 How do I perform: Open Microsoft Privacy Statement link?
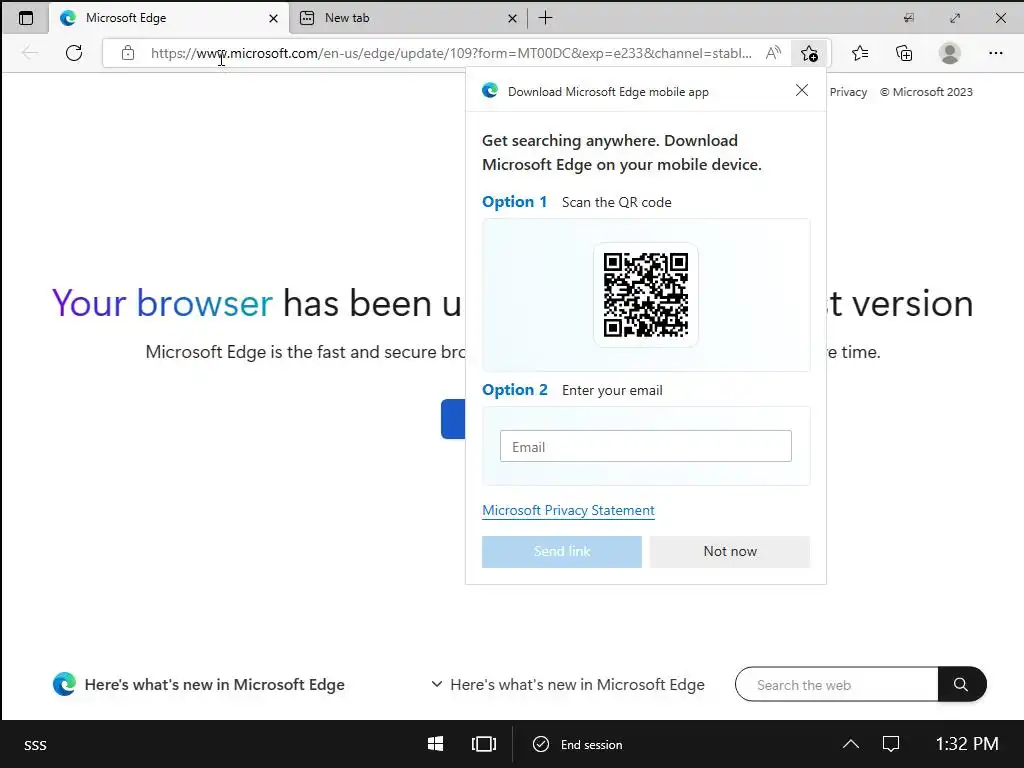click(568, 510)
